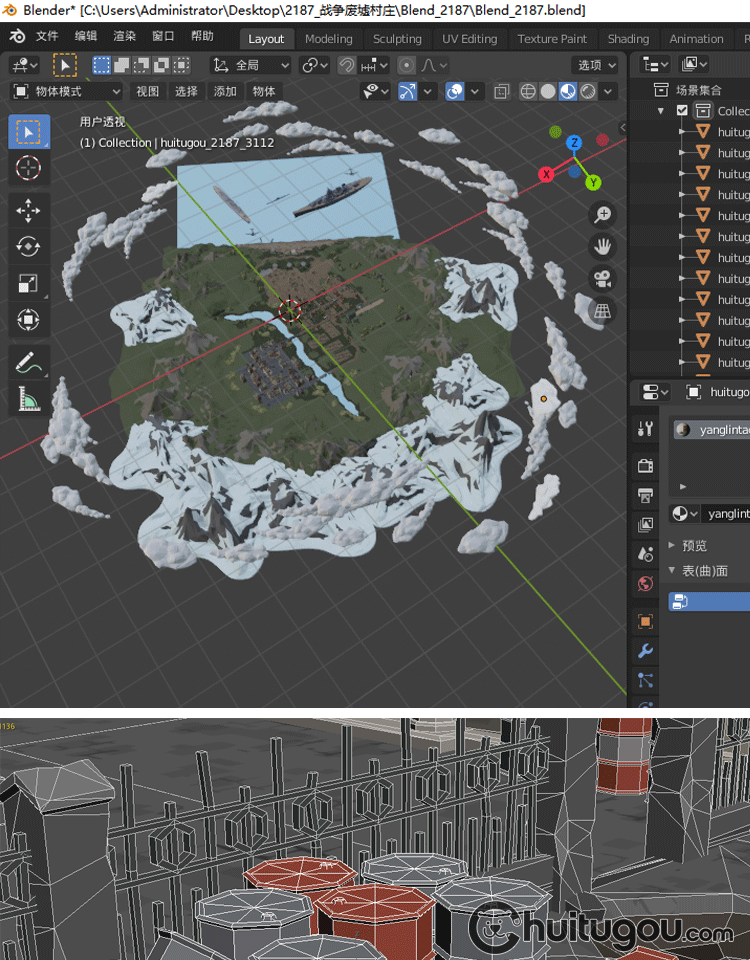Image resolution: width=750 pixels, height=960 pixels.
Task: Uncheck the Collection visibility checkbox
Action: [682, 111]
